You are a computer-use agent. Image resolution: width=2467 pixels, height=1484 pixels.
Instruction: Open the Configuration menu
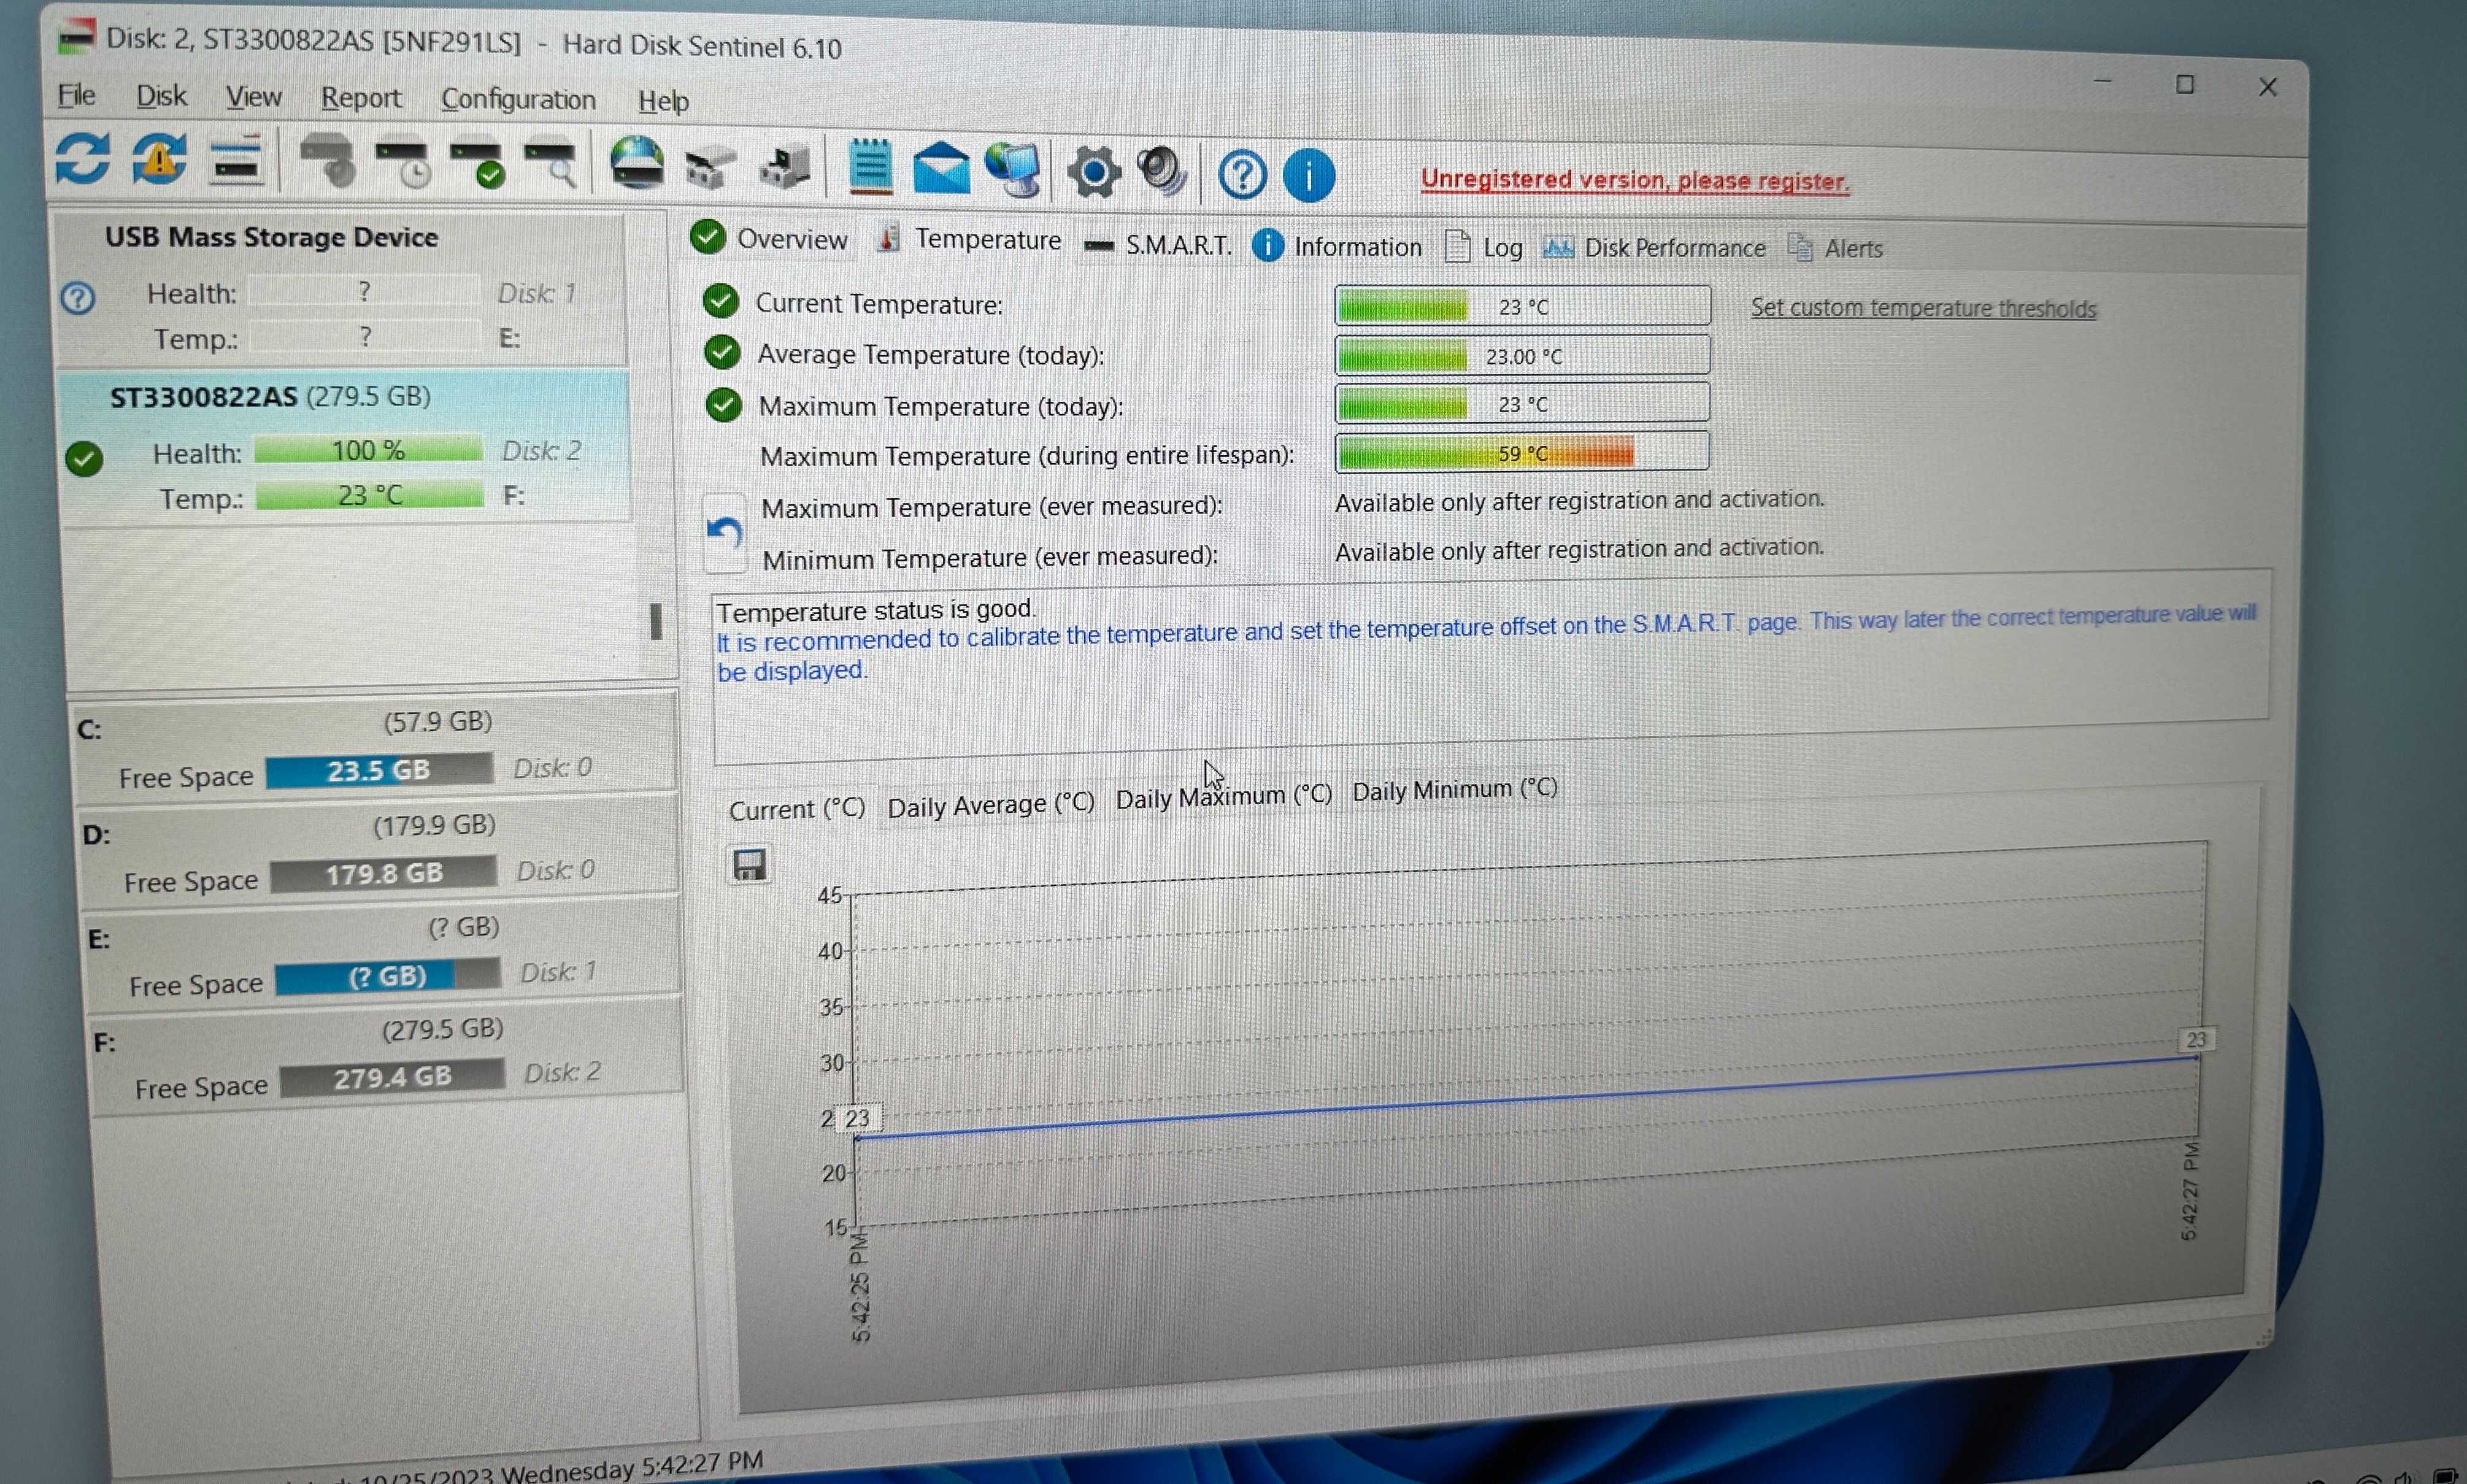pos(518,100)
